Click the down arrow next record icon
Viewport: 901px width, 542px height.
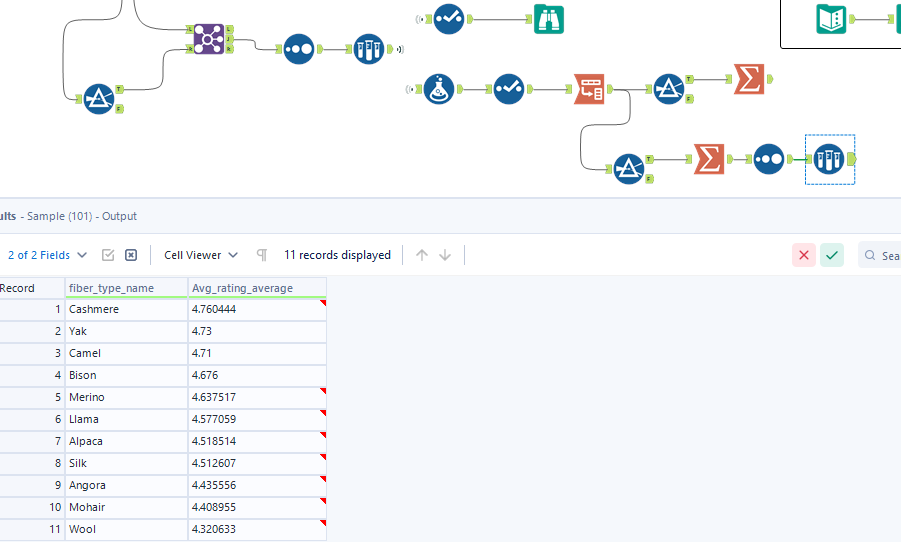click(x=445, y=255)
